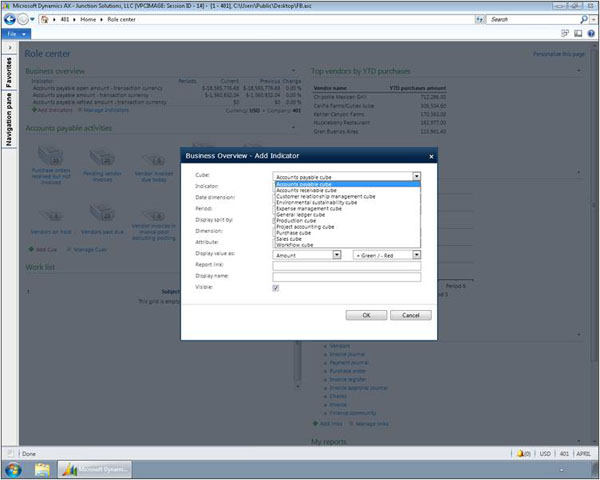Open Windows Explorer from the taskbar
600x480 pixels.
coord(44,468)
